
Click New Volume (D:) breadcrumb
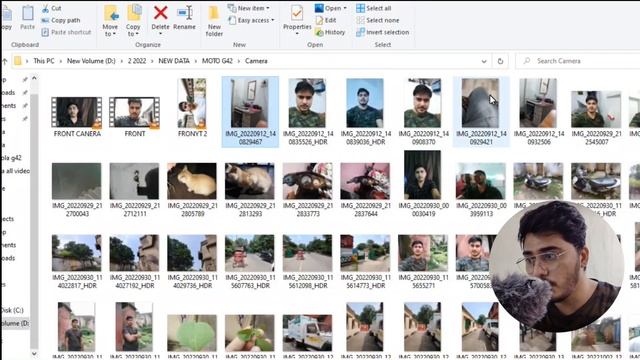[91, 61]
